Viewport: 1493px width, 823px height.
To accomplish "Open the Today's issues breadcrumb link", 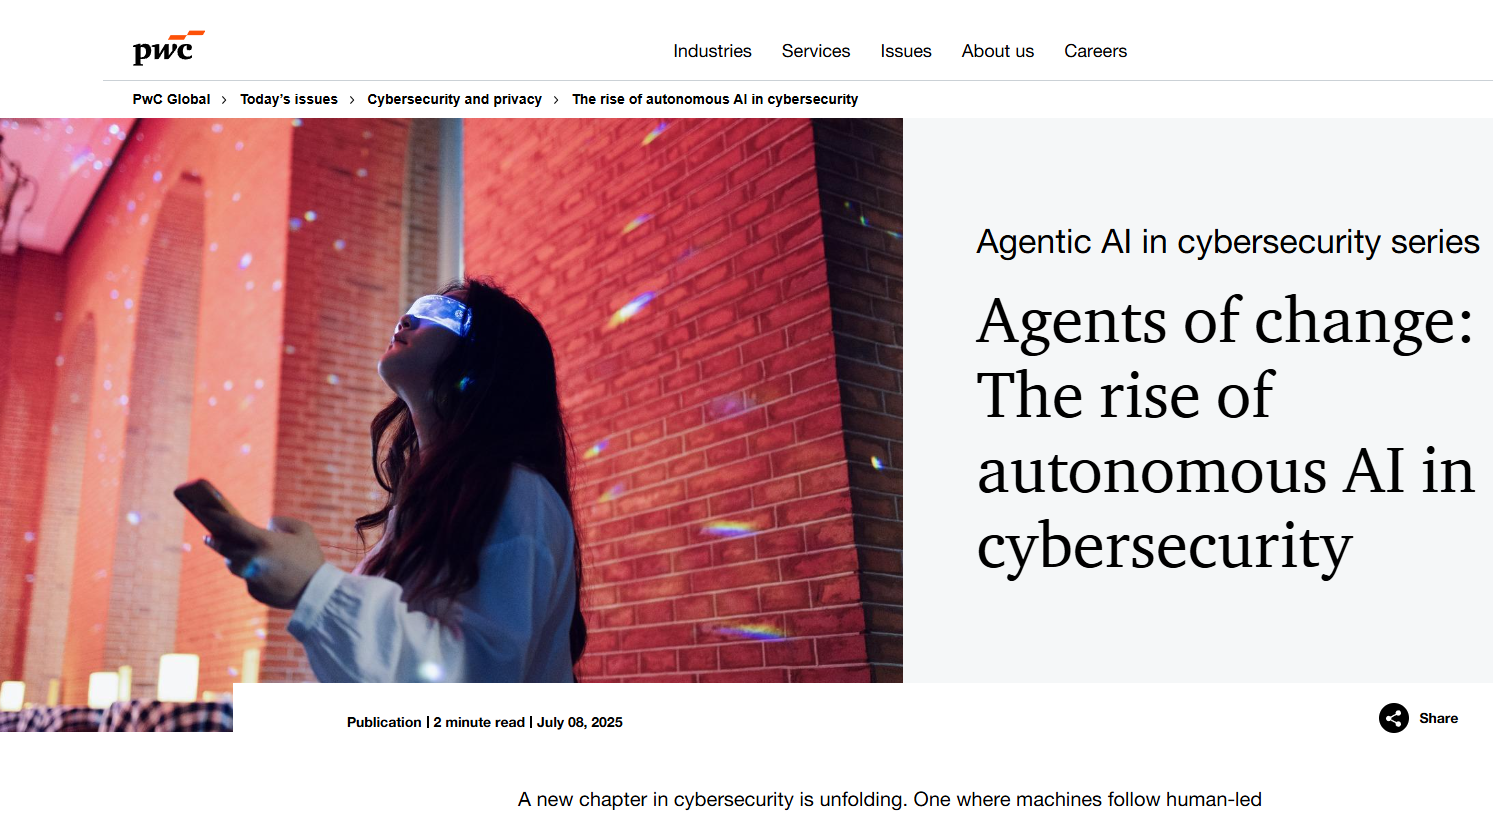I will pyautogui.click(x=289, y=99).
